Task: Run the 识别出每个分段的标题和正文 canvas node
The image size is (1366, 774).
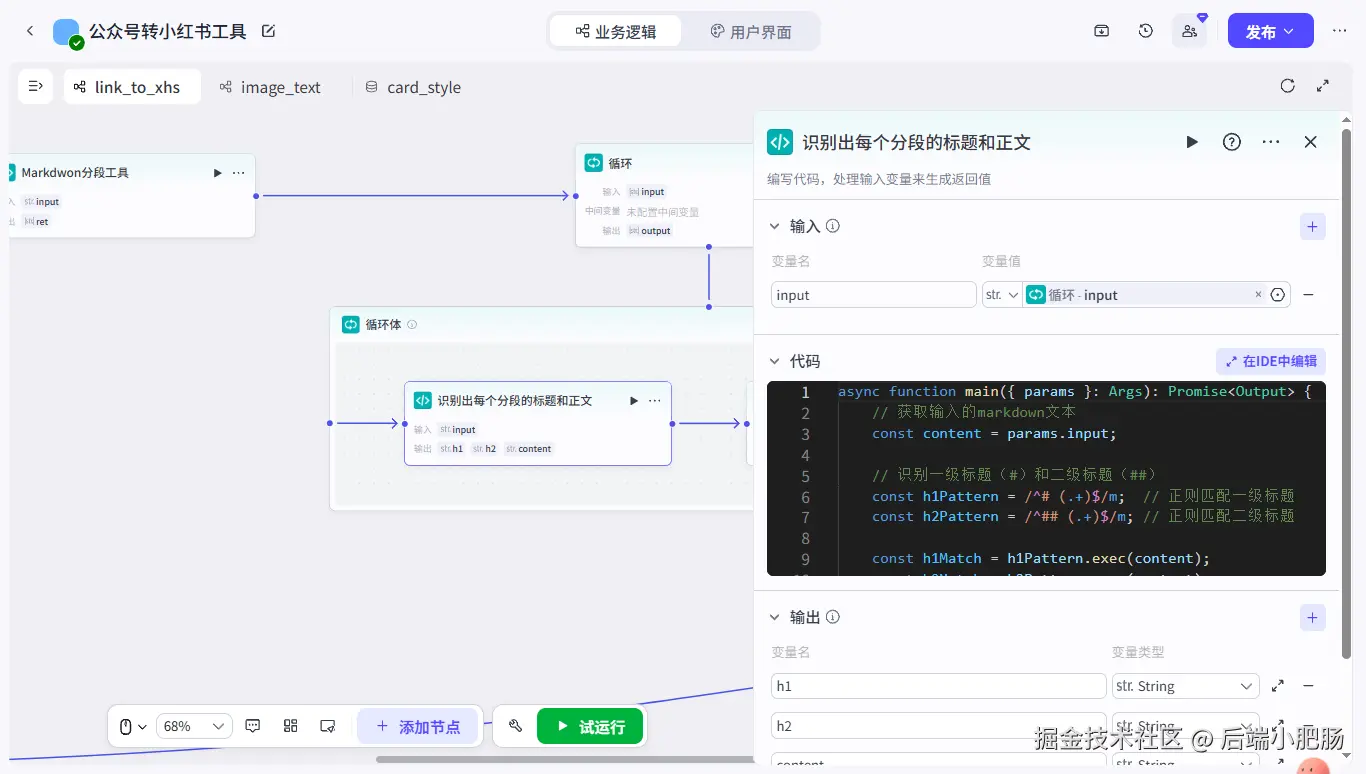Action: click(x=633, y=401)
